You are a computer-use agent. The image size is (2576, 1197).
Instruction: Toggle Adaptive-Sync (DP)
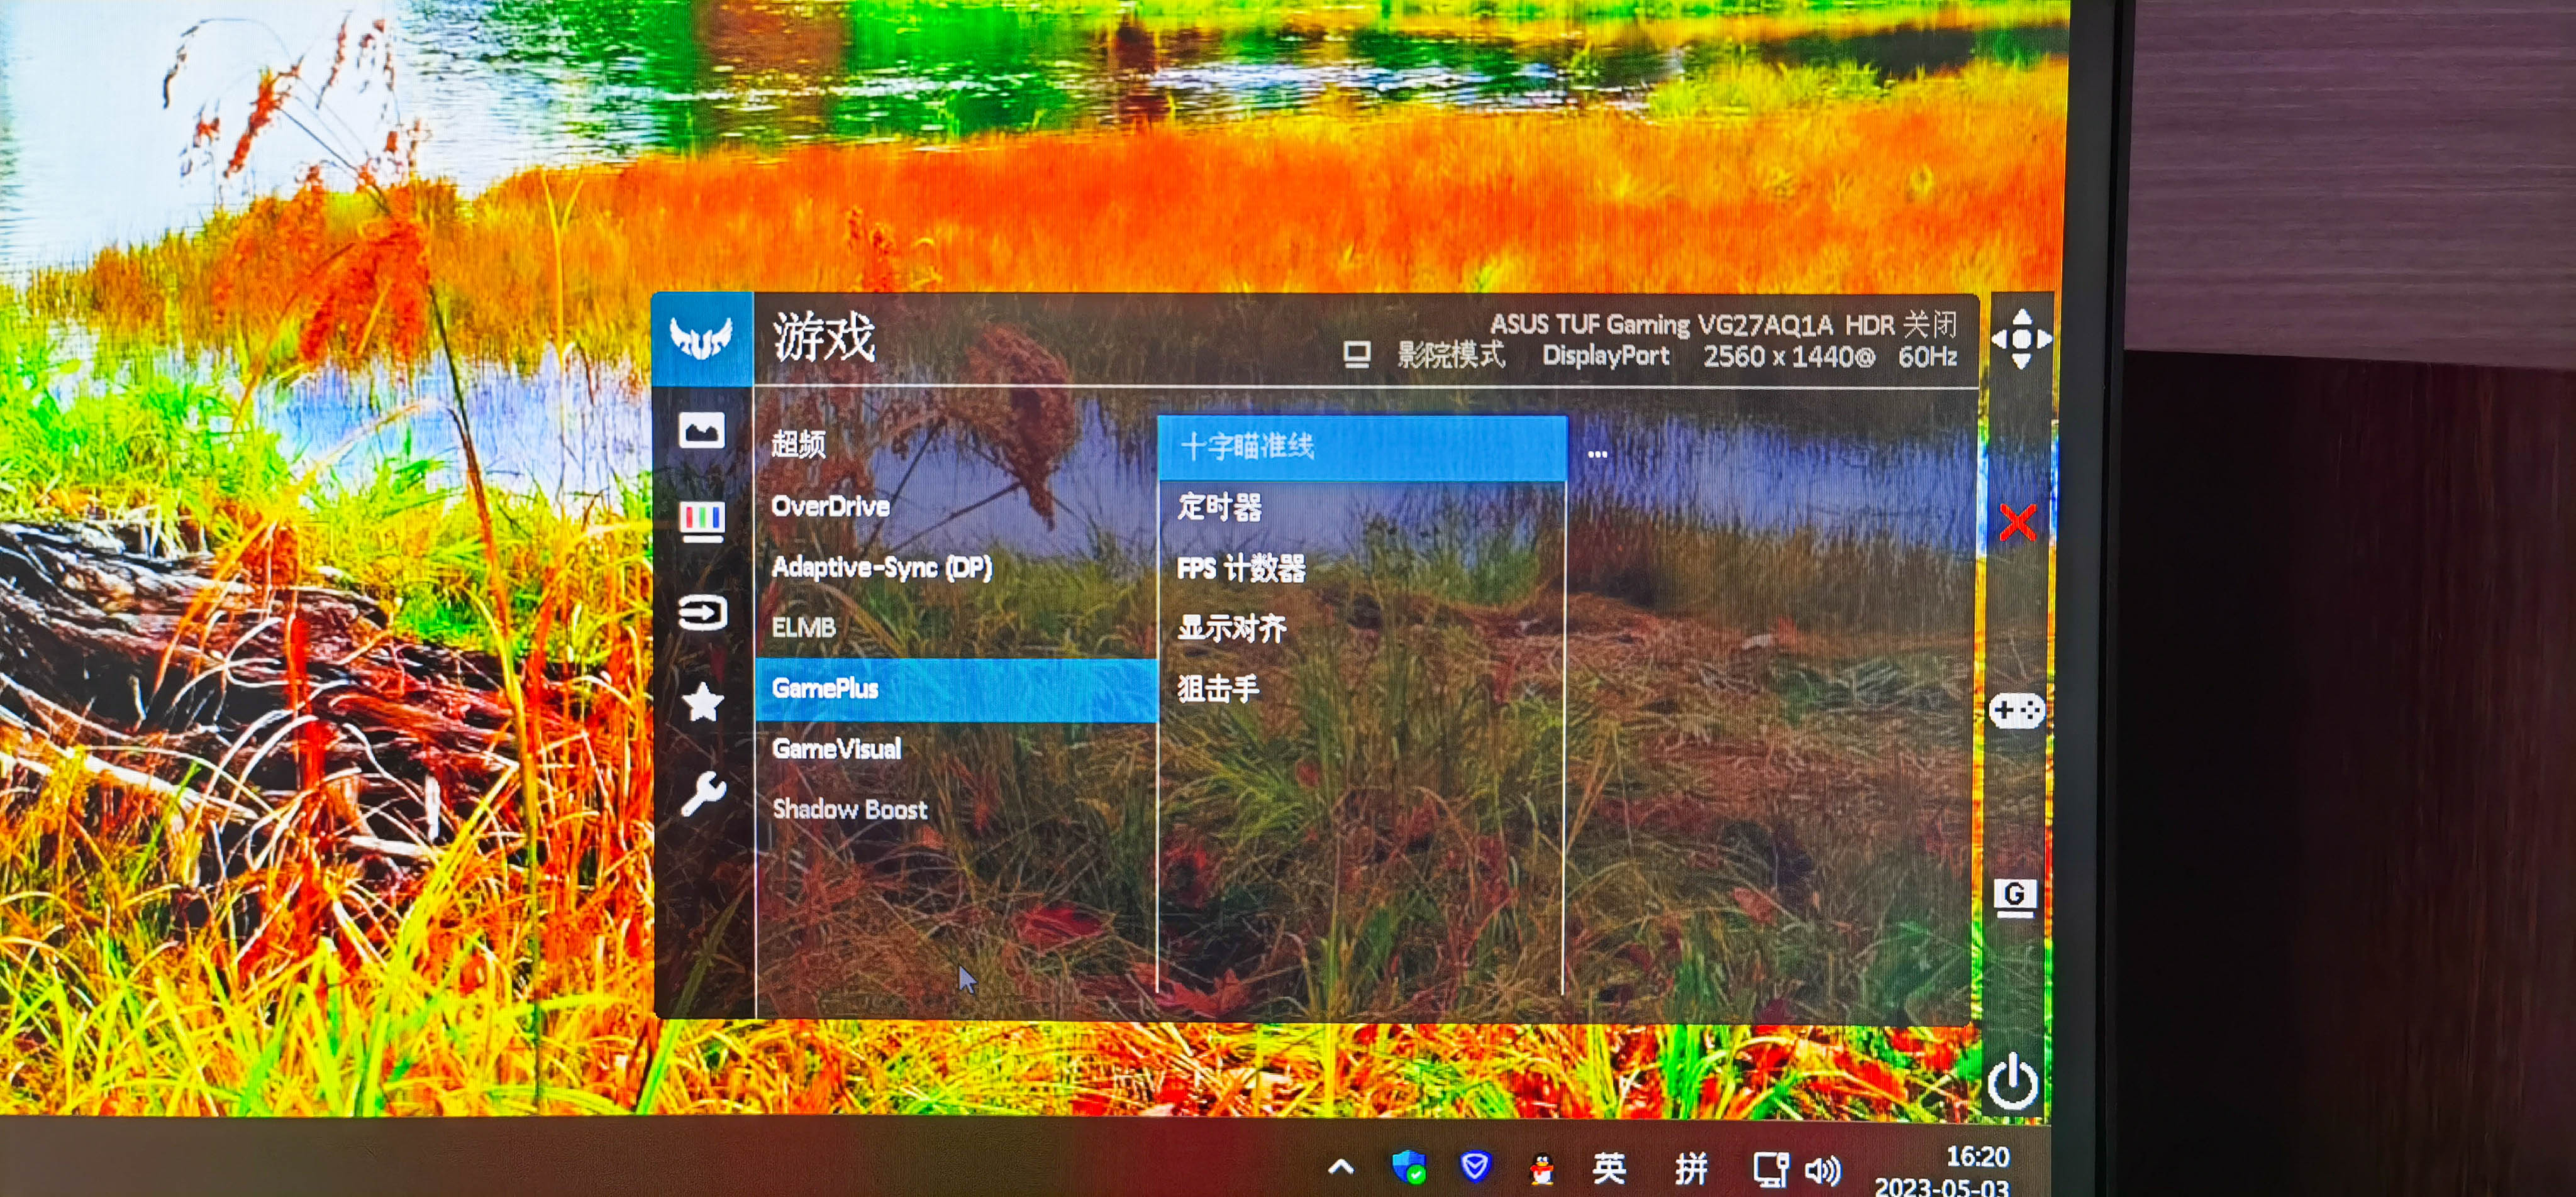coord(882,567)
